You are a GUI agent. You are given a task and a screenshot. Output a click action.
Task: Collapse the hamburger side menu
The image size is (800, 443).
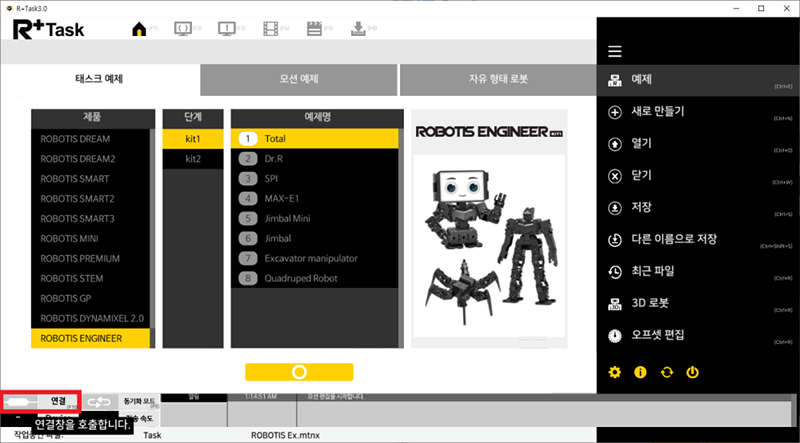(615, 52)
